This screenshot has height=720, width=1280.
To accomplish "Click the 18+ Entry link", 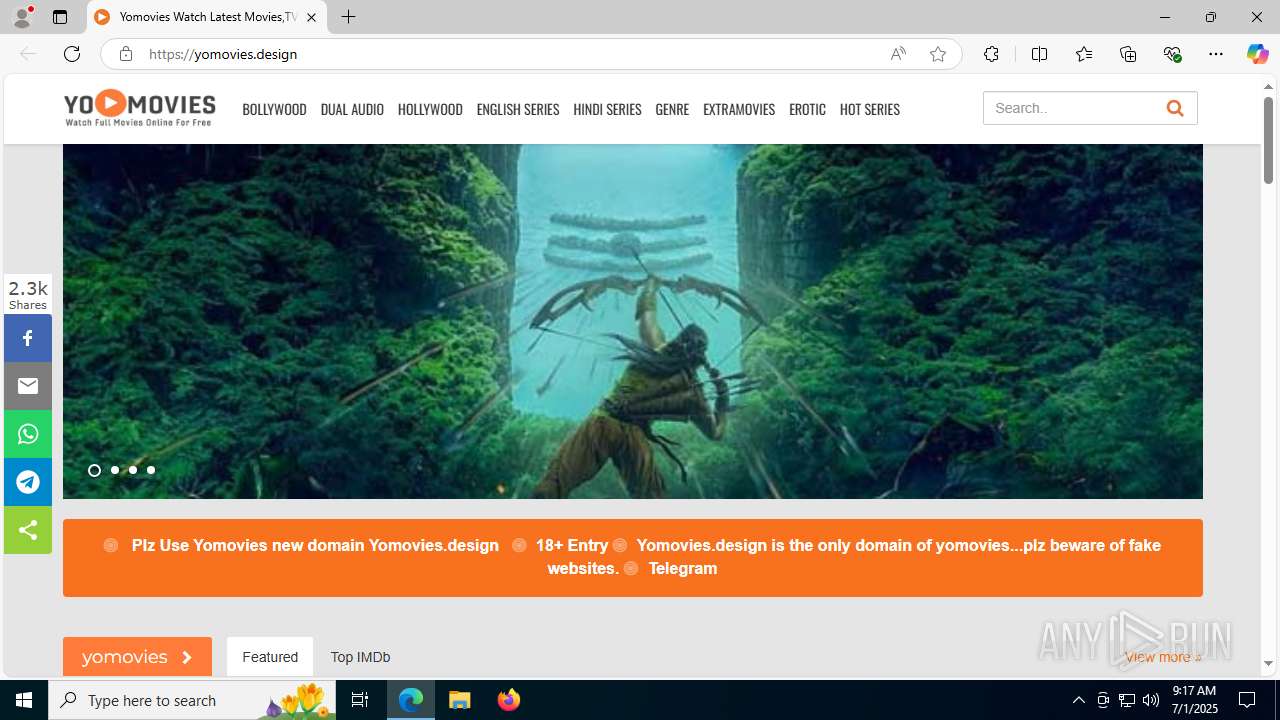I will (x=572, y=545).
